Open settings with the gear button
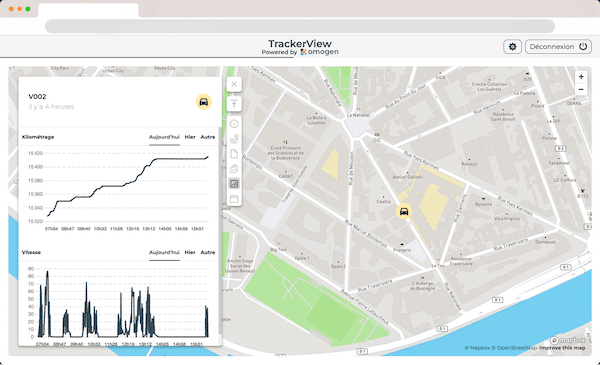Viewport: 600px width, 365px height. click(512, 47)
